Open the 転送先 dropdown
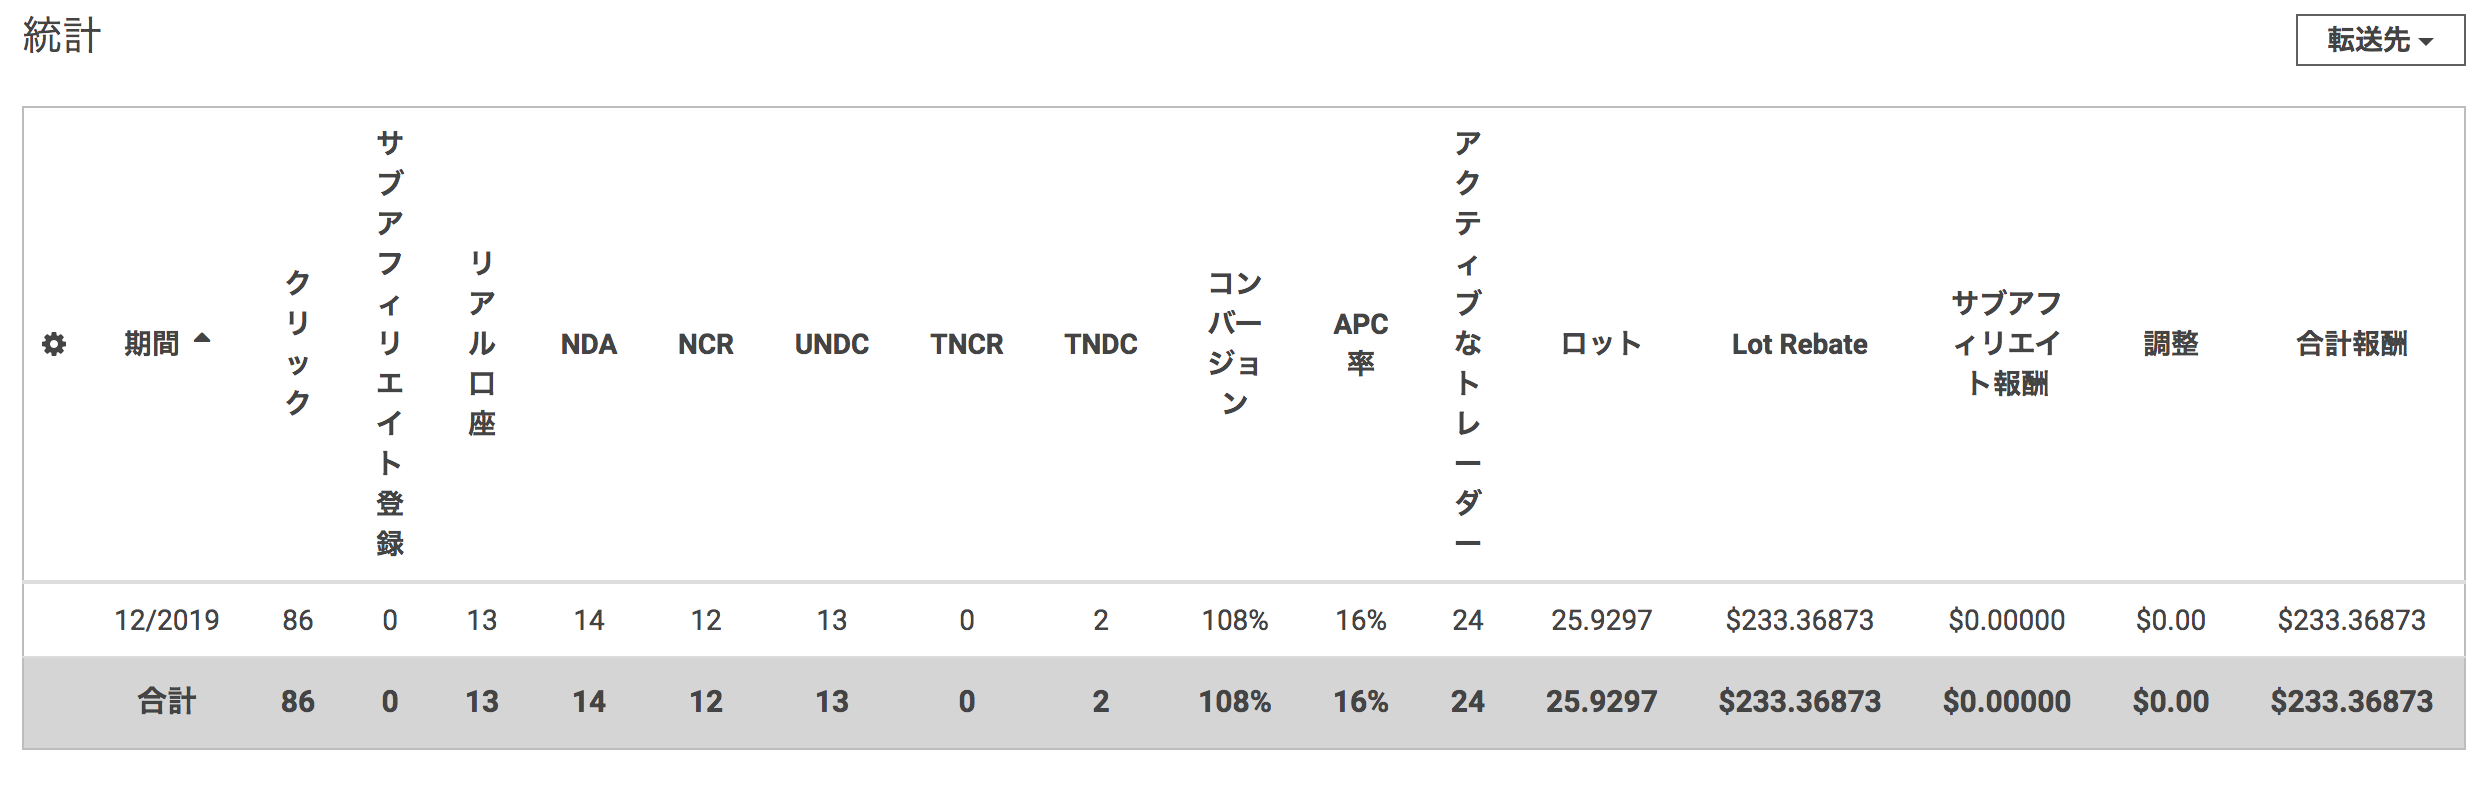Viewport: 2484px width, 800px height. pyautogui.click(x=2379, y=40)
